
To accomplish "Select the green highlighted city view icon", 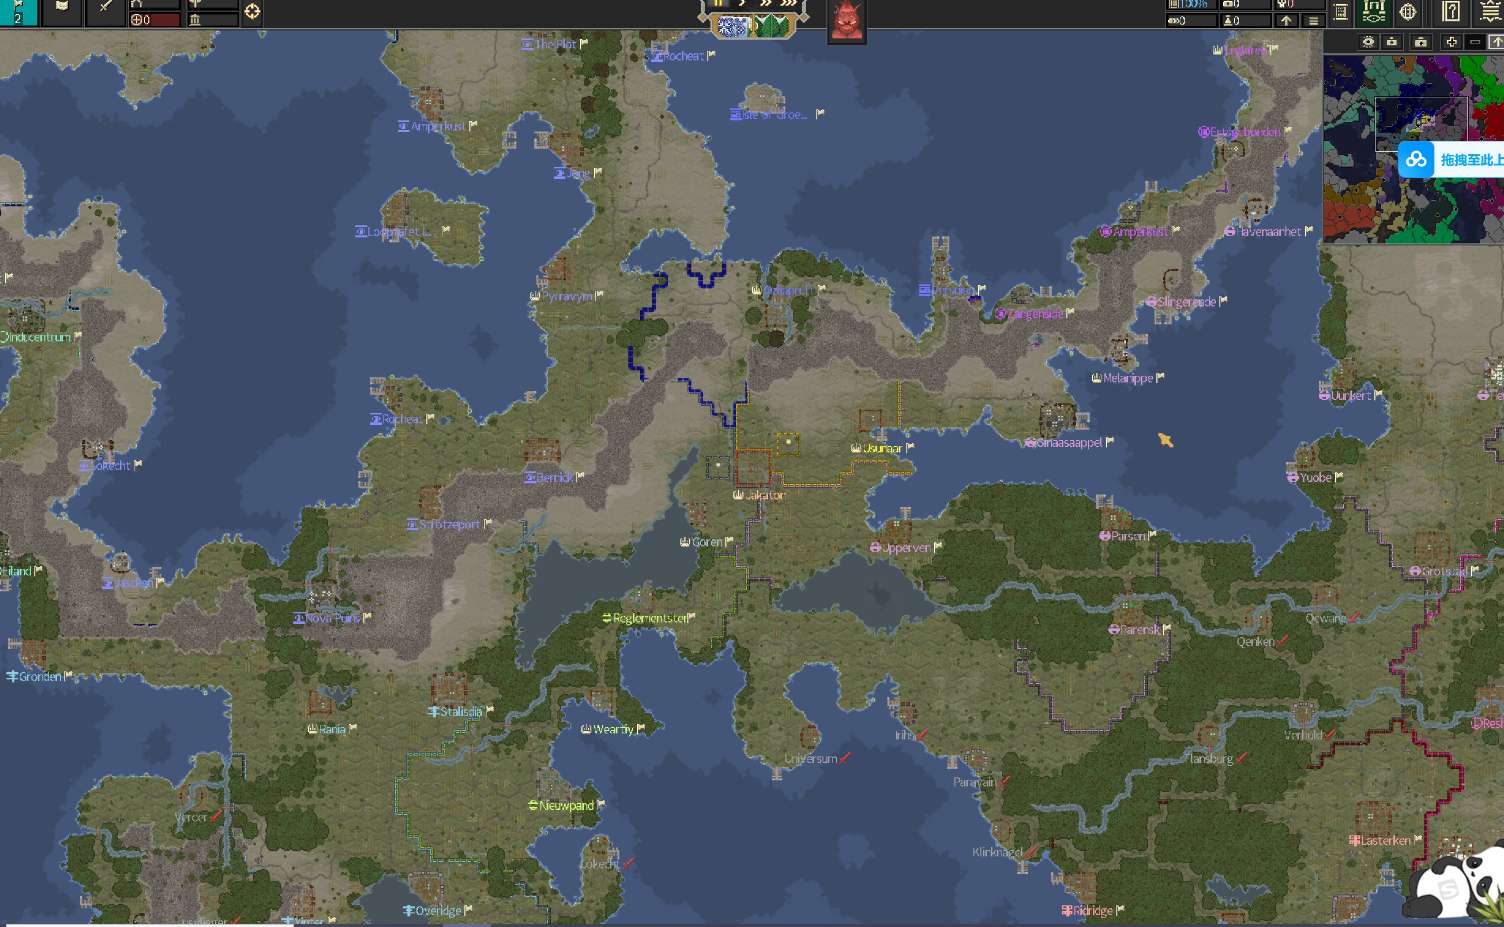I will 1374,12.
